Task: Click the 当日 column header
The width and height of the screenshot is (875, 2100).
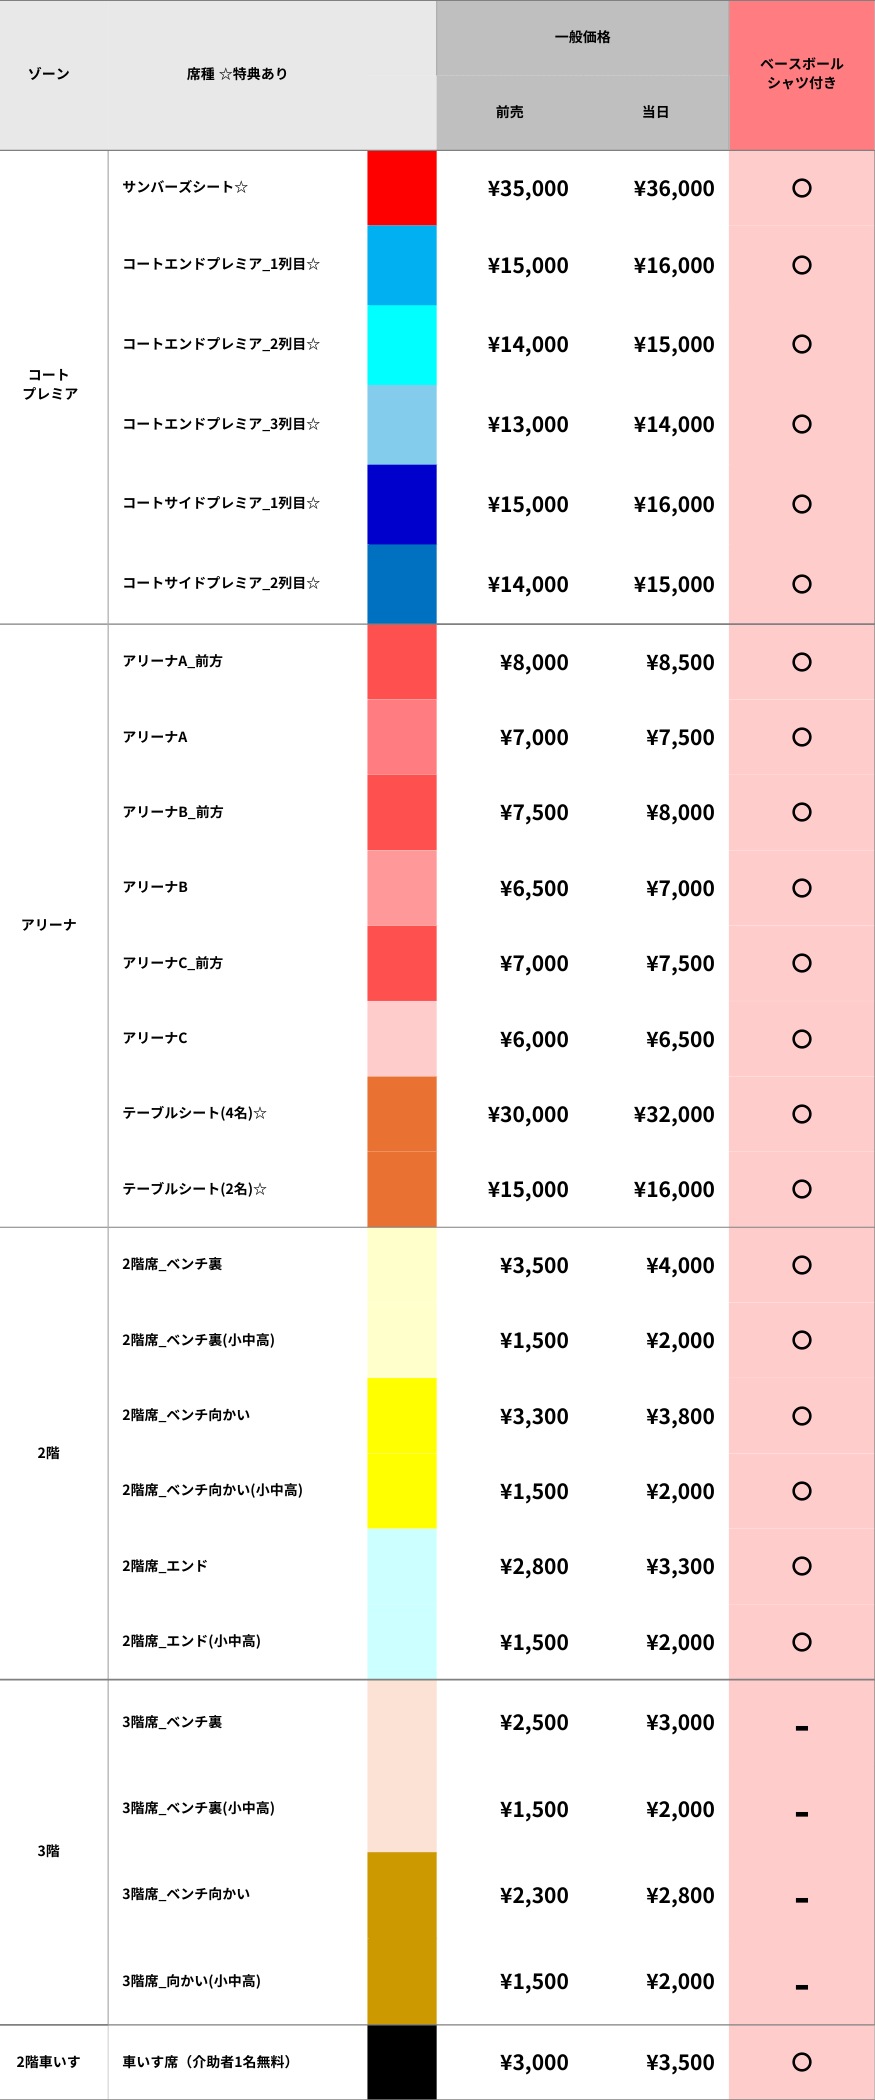Action: pos(655,112)
